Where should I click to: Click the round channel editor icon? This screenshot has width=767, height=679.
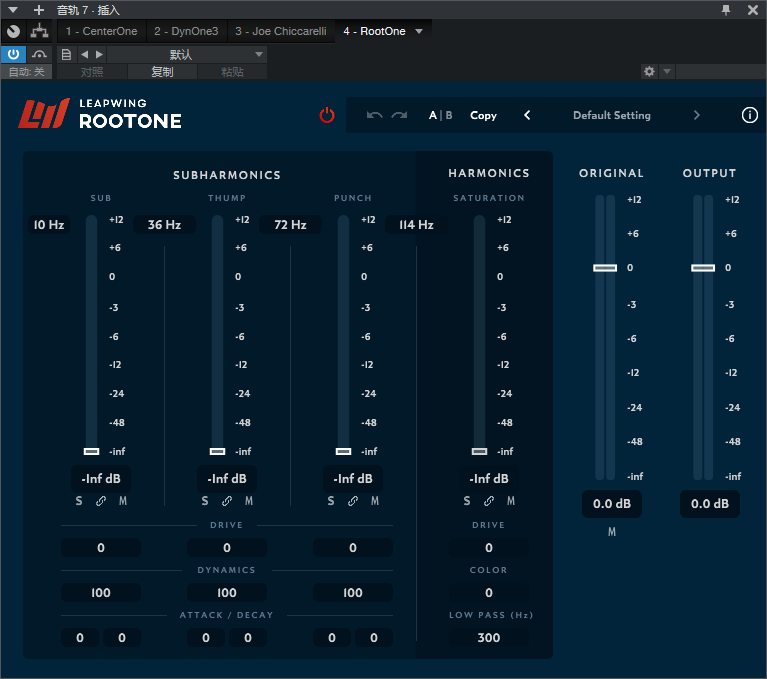pos(14,31)
